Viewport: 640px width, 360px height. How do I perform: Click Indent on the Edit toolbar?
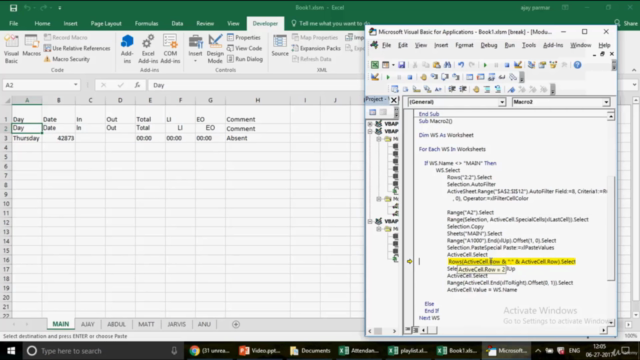point(452,89)
